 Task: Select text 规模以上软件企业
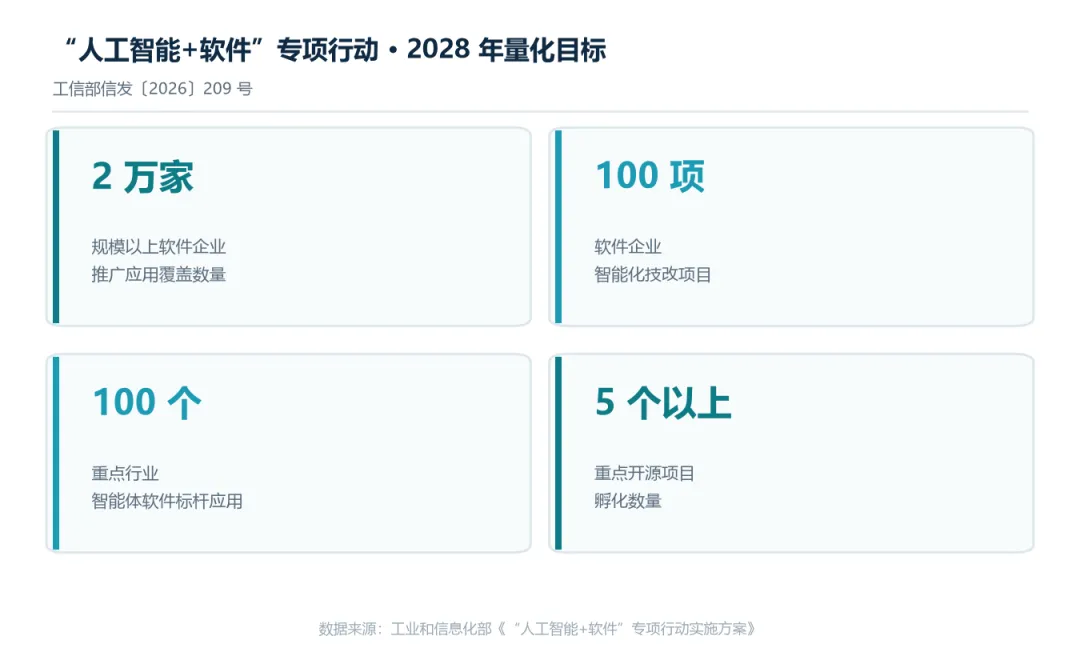158,247
